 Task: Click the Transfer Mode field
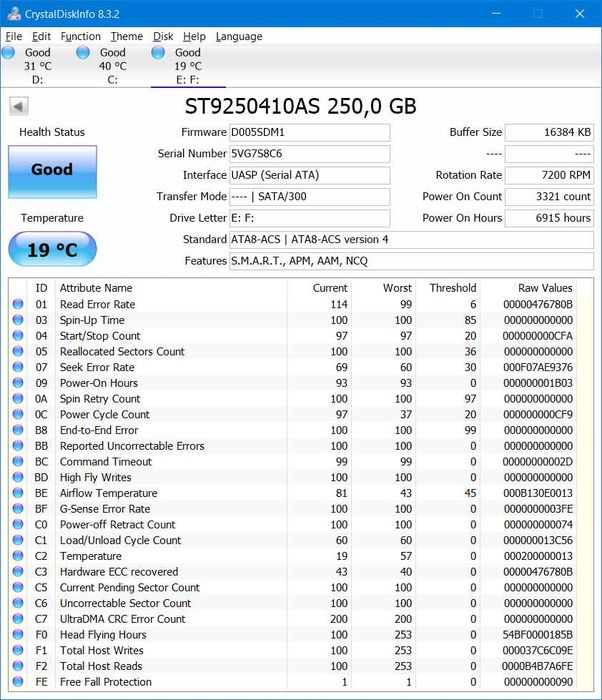(309, 197)
